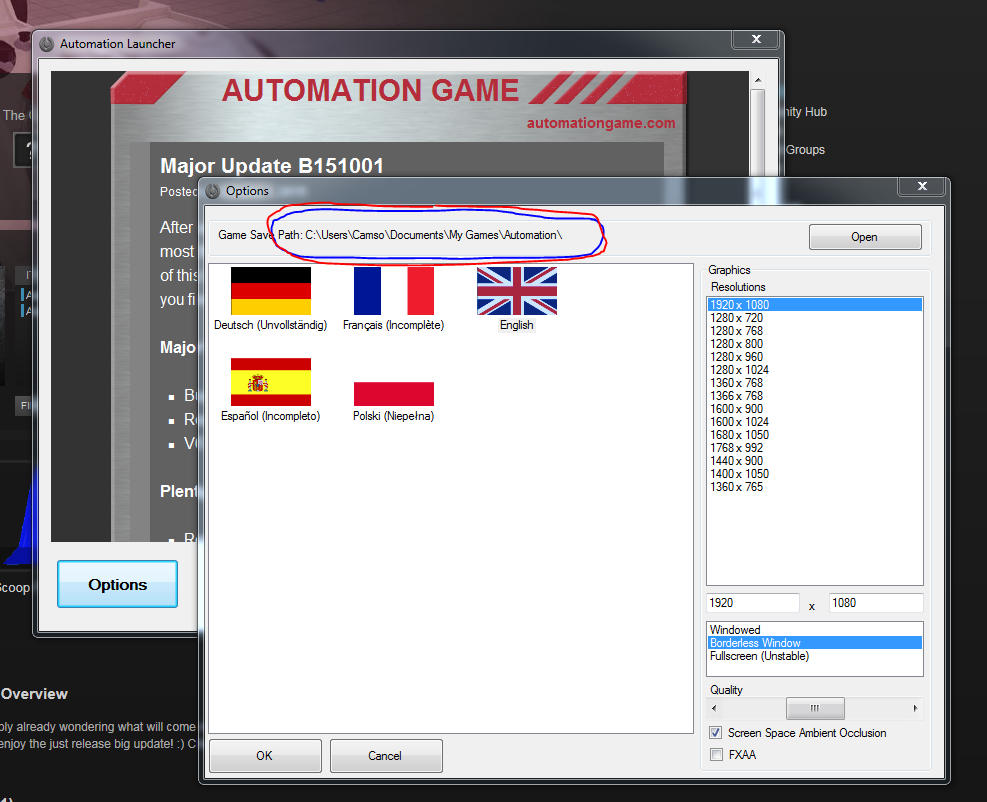Cancel the Options dialog
Viewport: 987px width, 802px height.
tap(385, 756)
